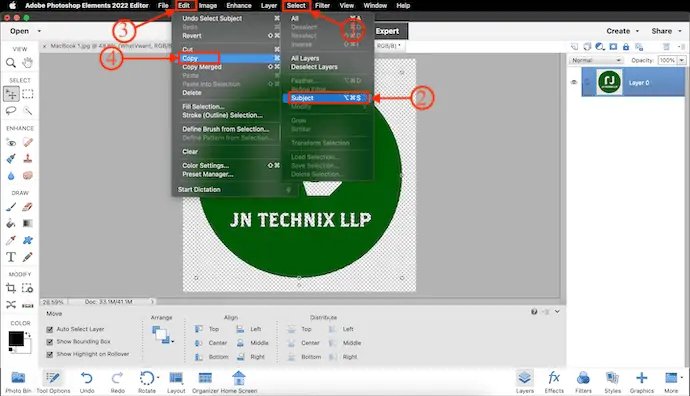
Task: Select the Quick Selection tool
Action: click(x=28, y=110)
